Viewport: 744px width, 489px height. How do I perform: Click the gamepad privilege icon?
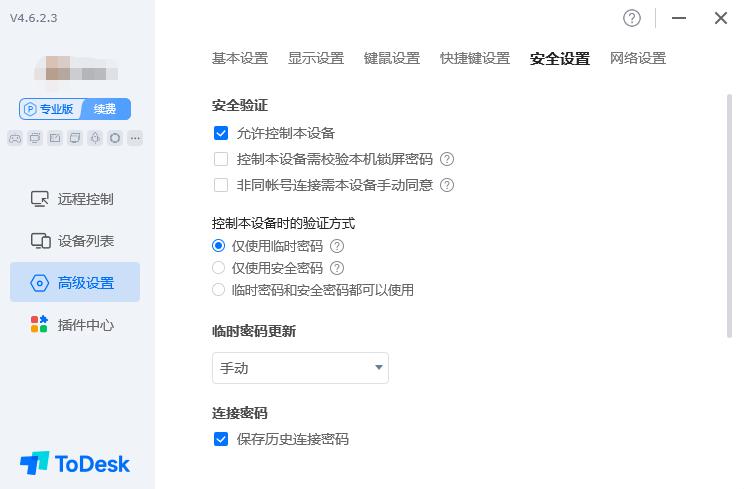pos(15,138)
